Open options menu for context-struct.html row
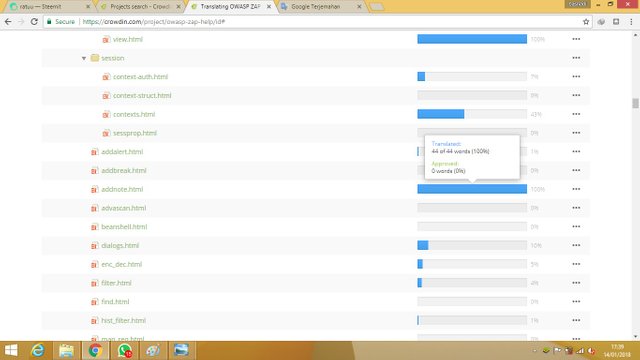Viewport: 640px width, 360px height. [576, 96]
